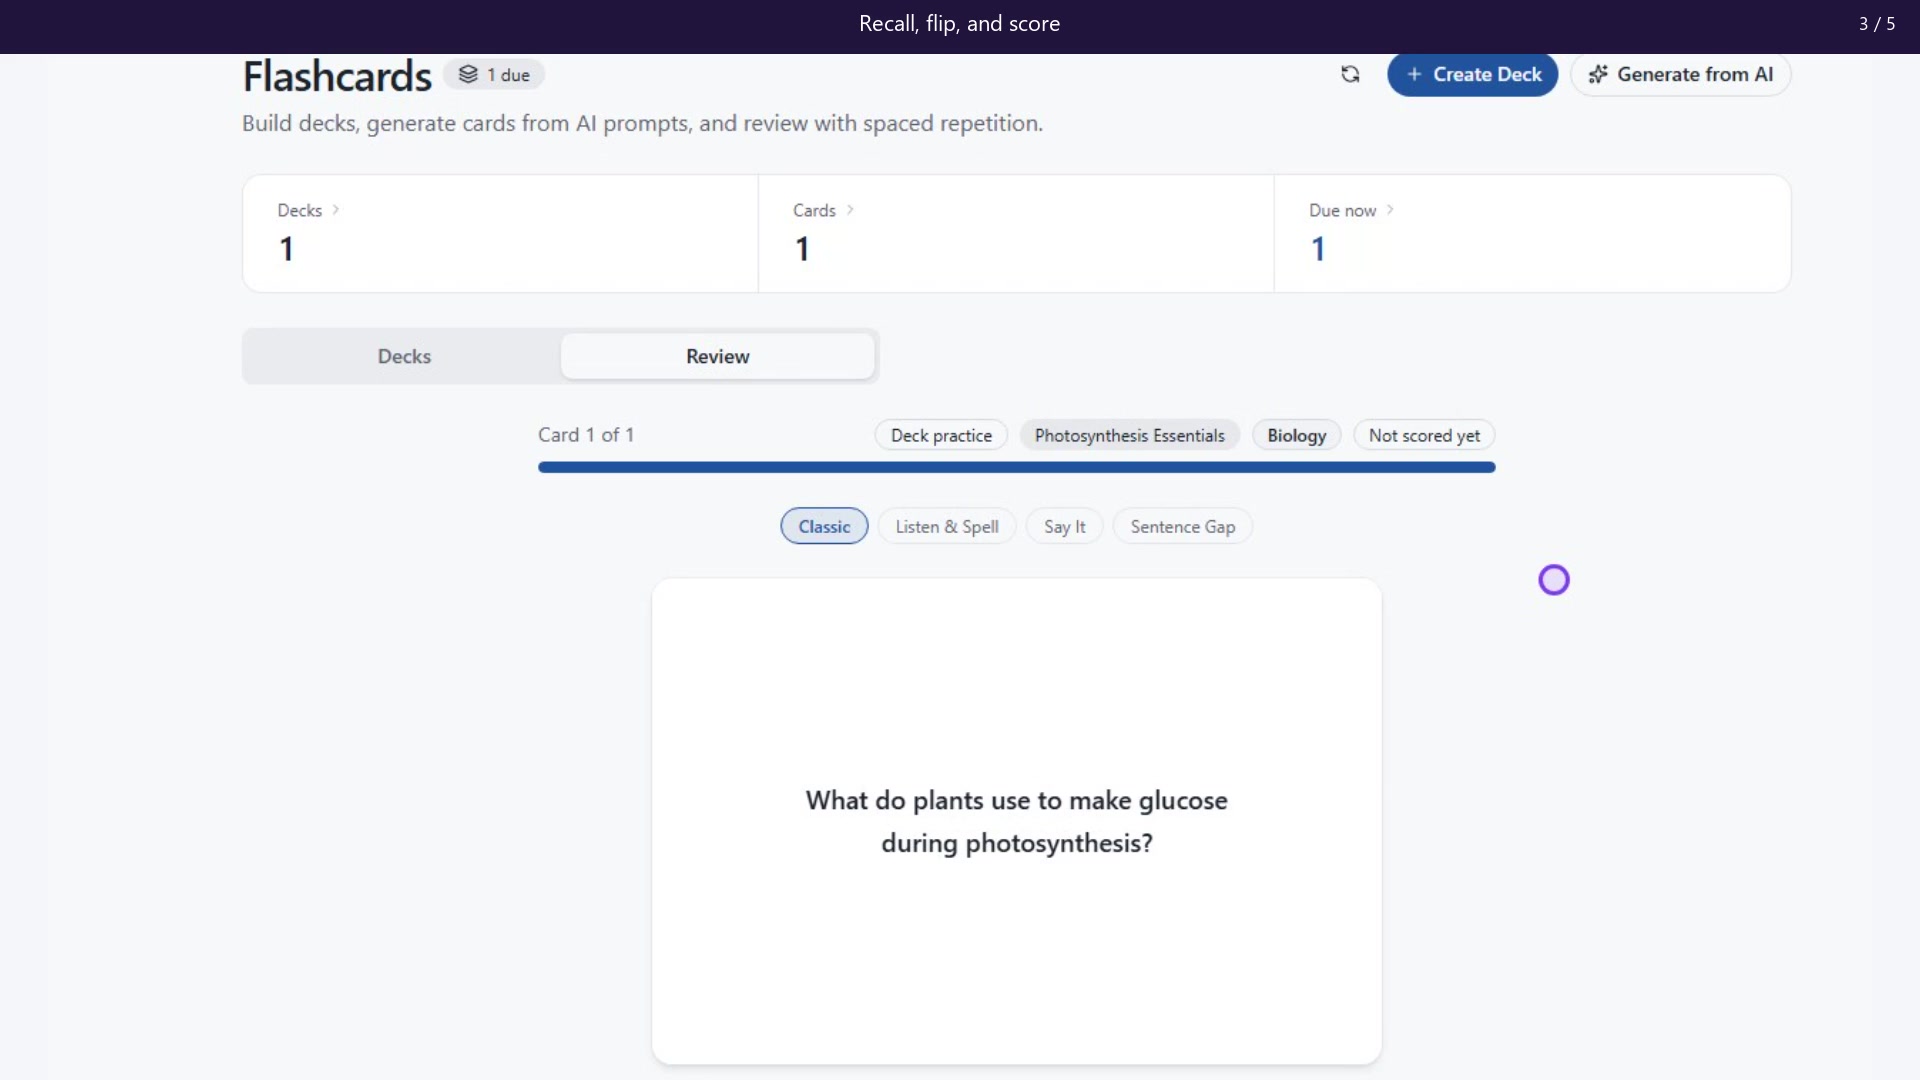Click the "Card 1 of 1" label

586,435
